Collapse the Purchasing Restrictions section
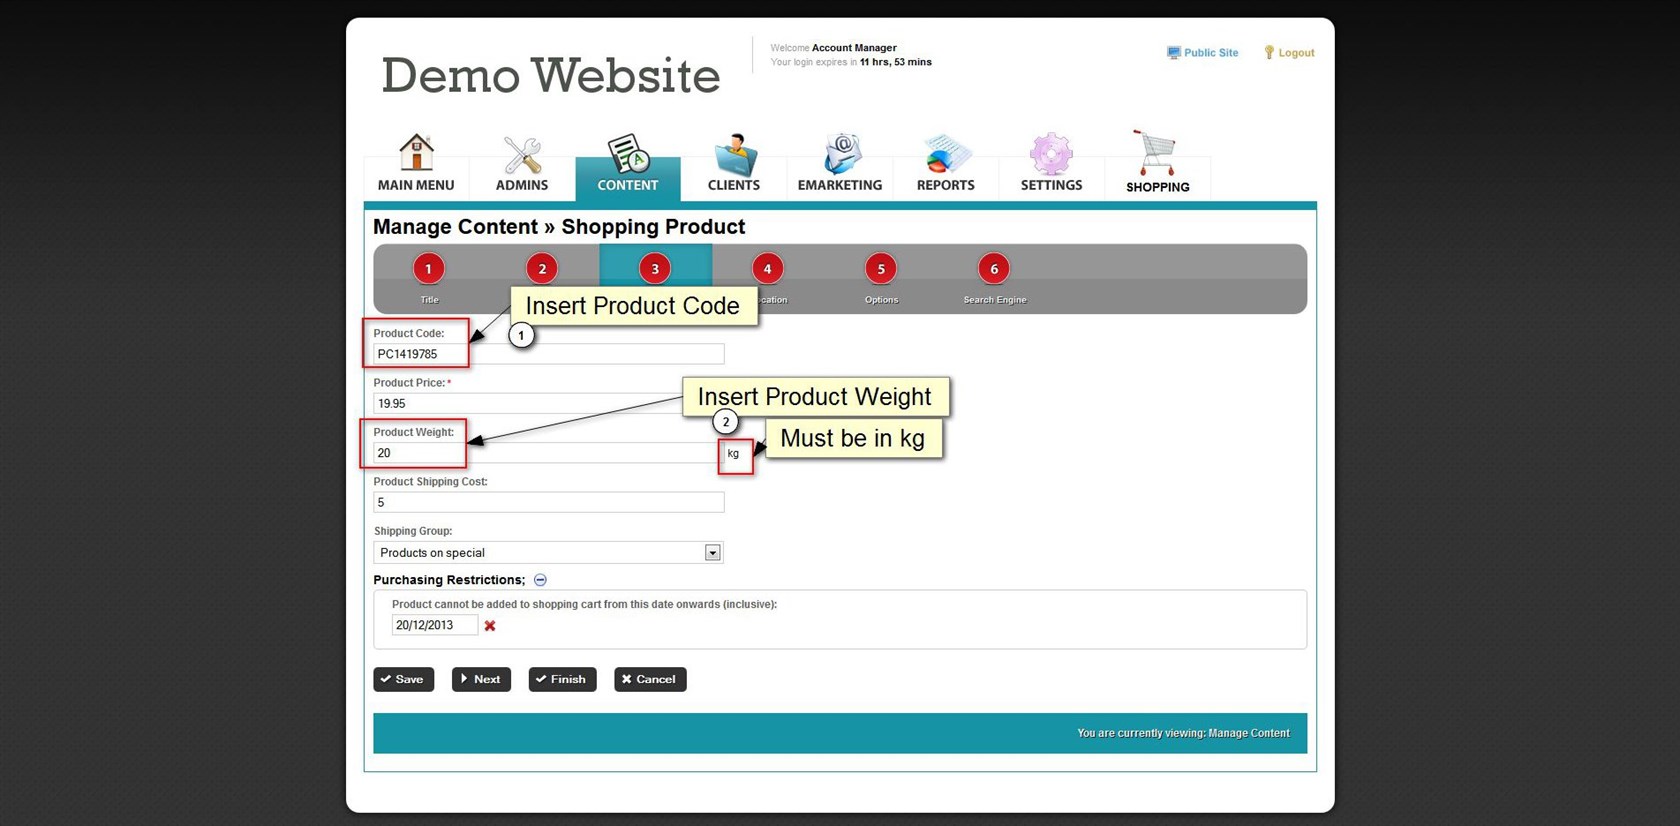The width and height of the screenshot is (1680, 826). [x=540, y=580]
